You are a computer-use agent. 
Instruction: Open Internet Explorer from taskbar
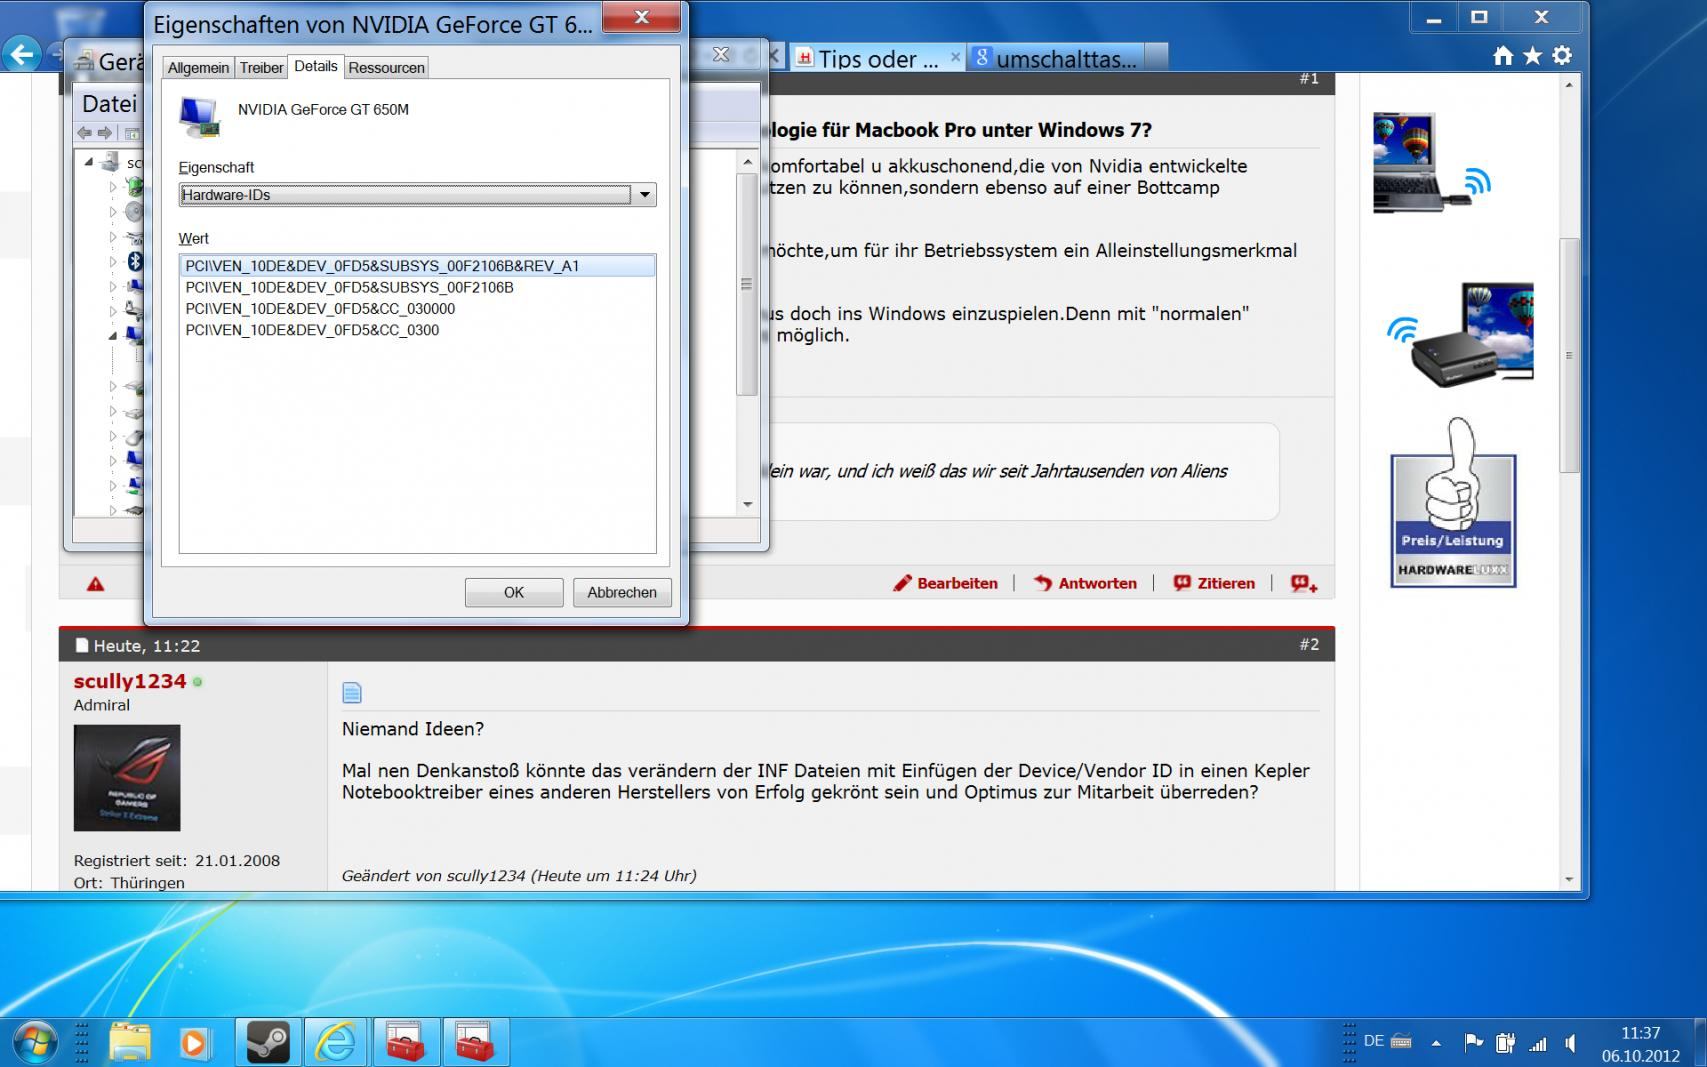(336, 1043)
